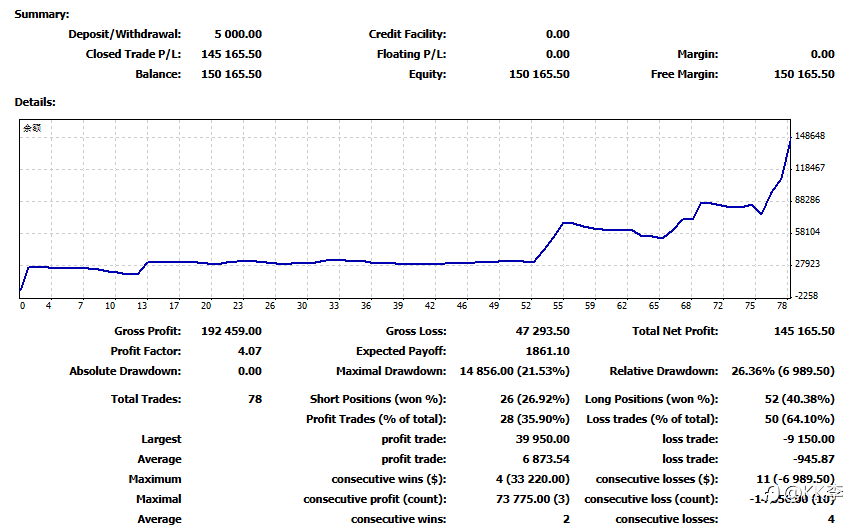The image size is (854, 527).
Task: Click the Deposit/Withdrawal label
Action: click(x=125, y=34)
